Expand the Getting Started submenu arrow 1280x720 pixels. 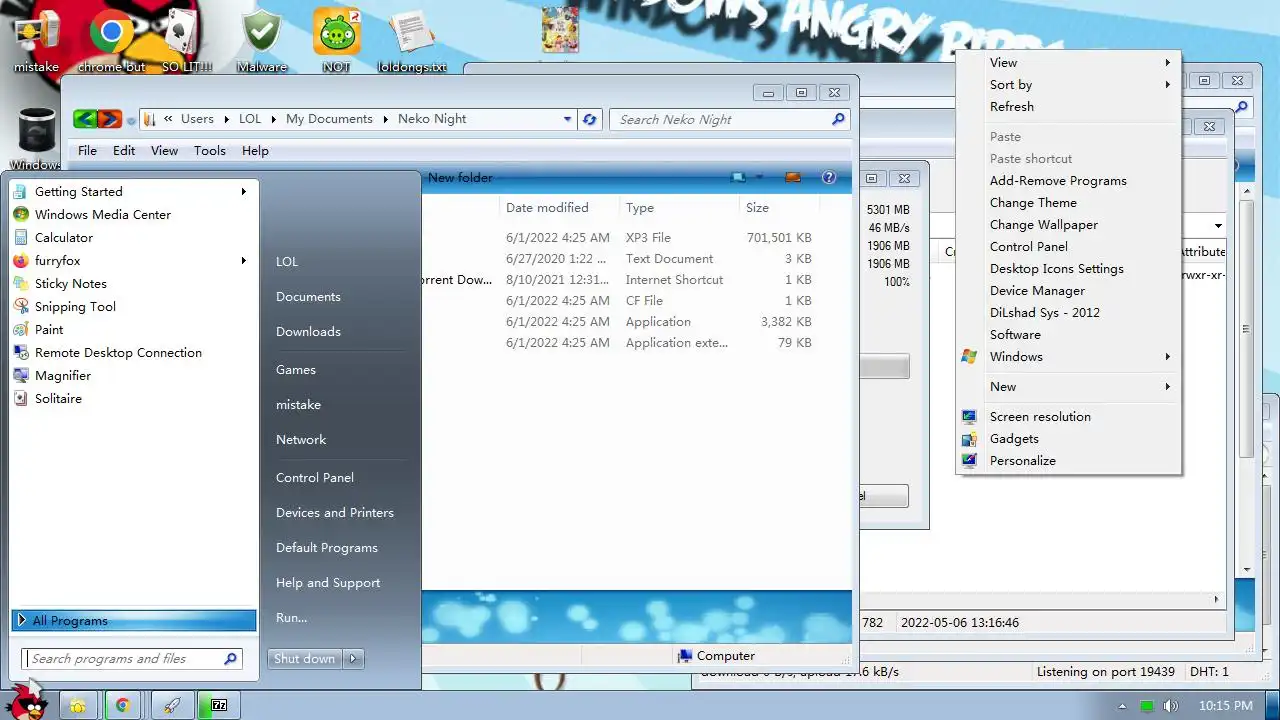243,191
